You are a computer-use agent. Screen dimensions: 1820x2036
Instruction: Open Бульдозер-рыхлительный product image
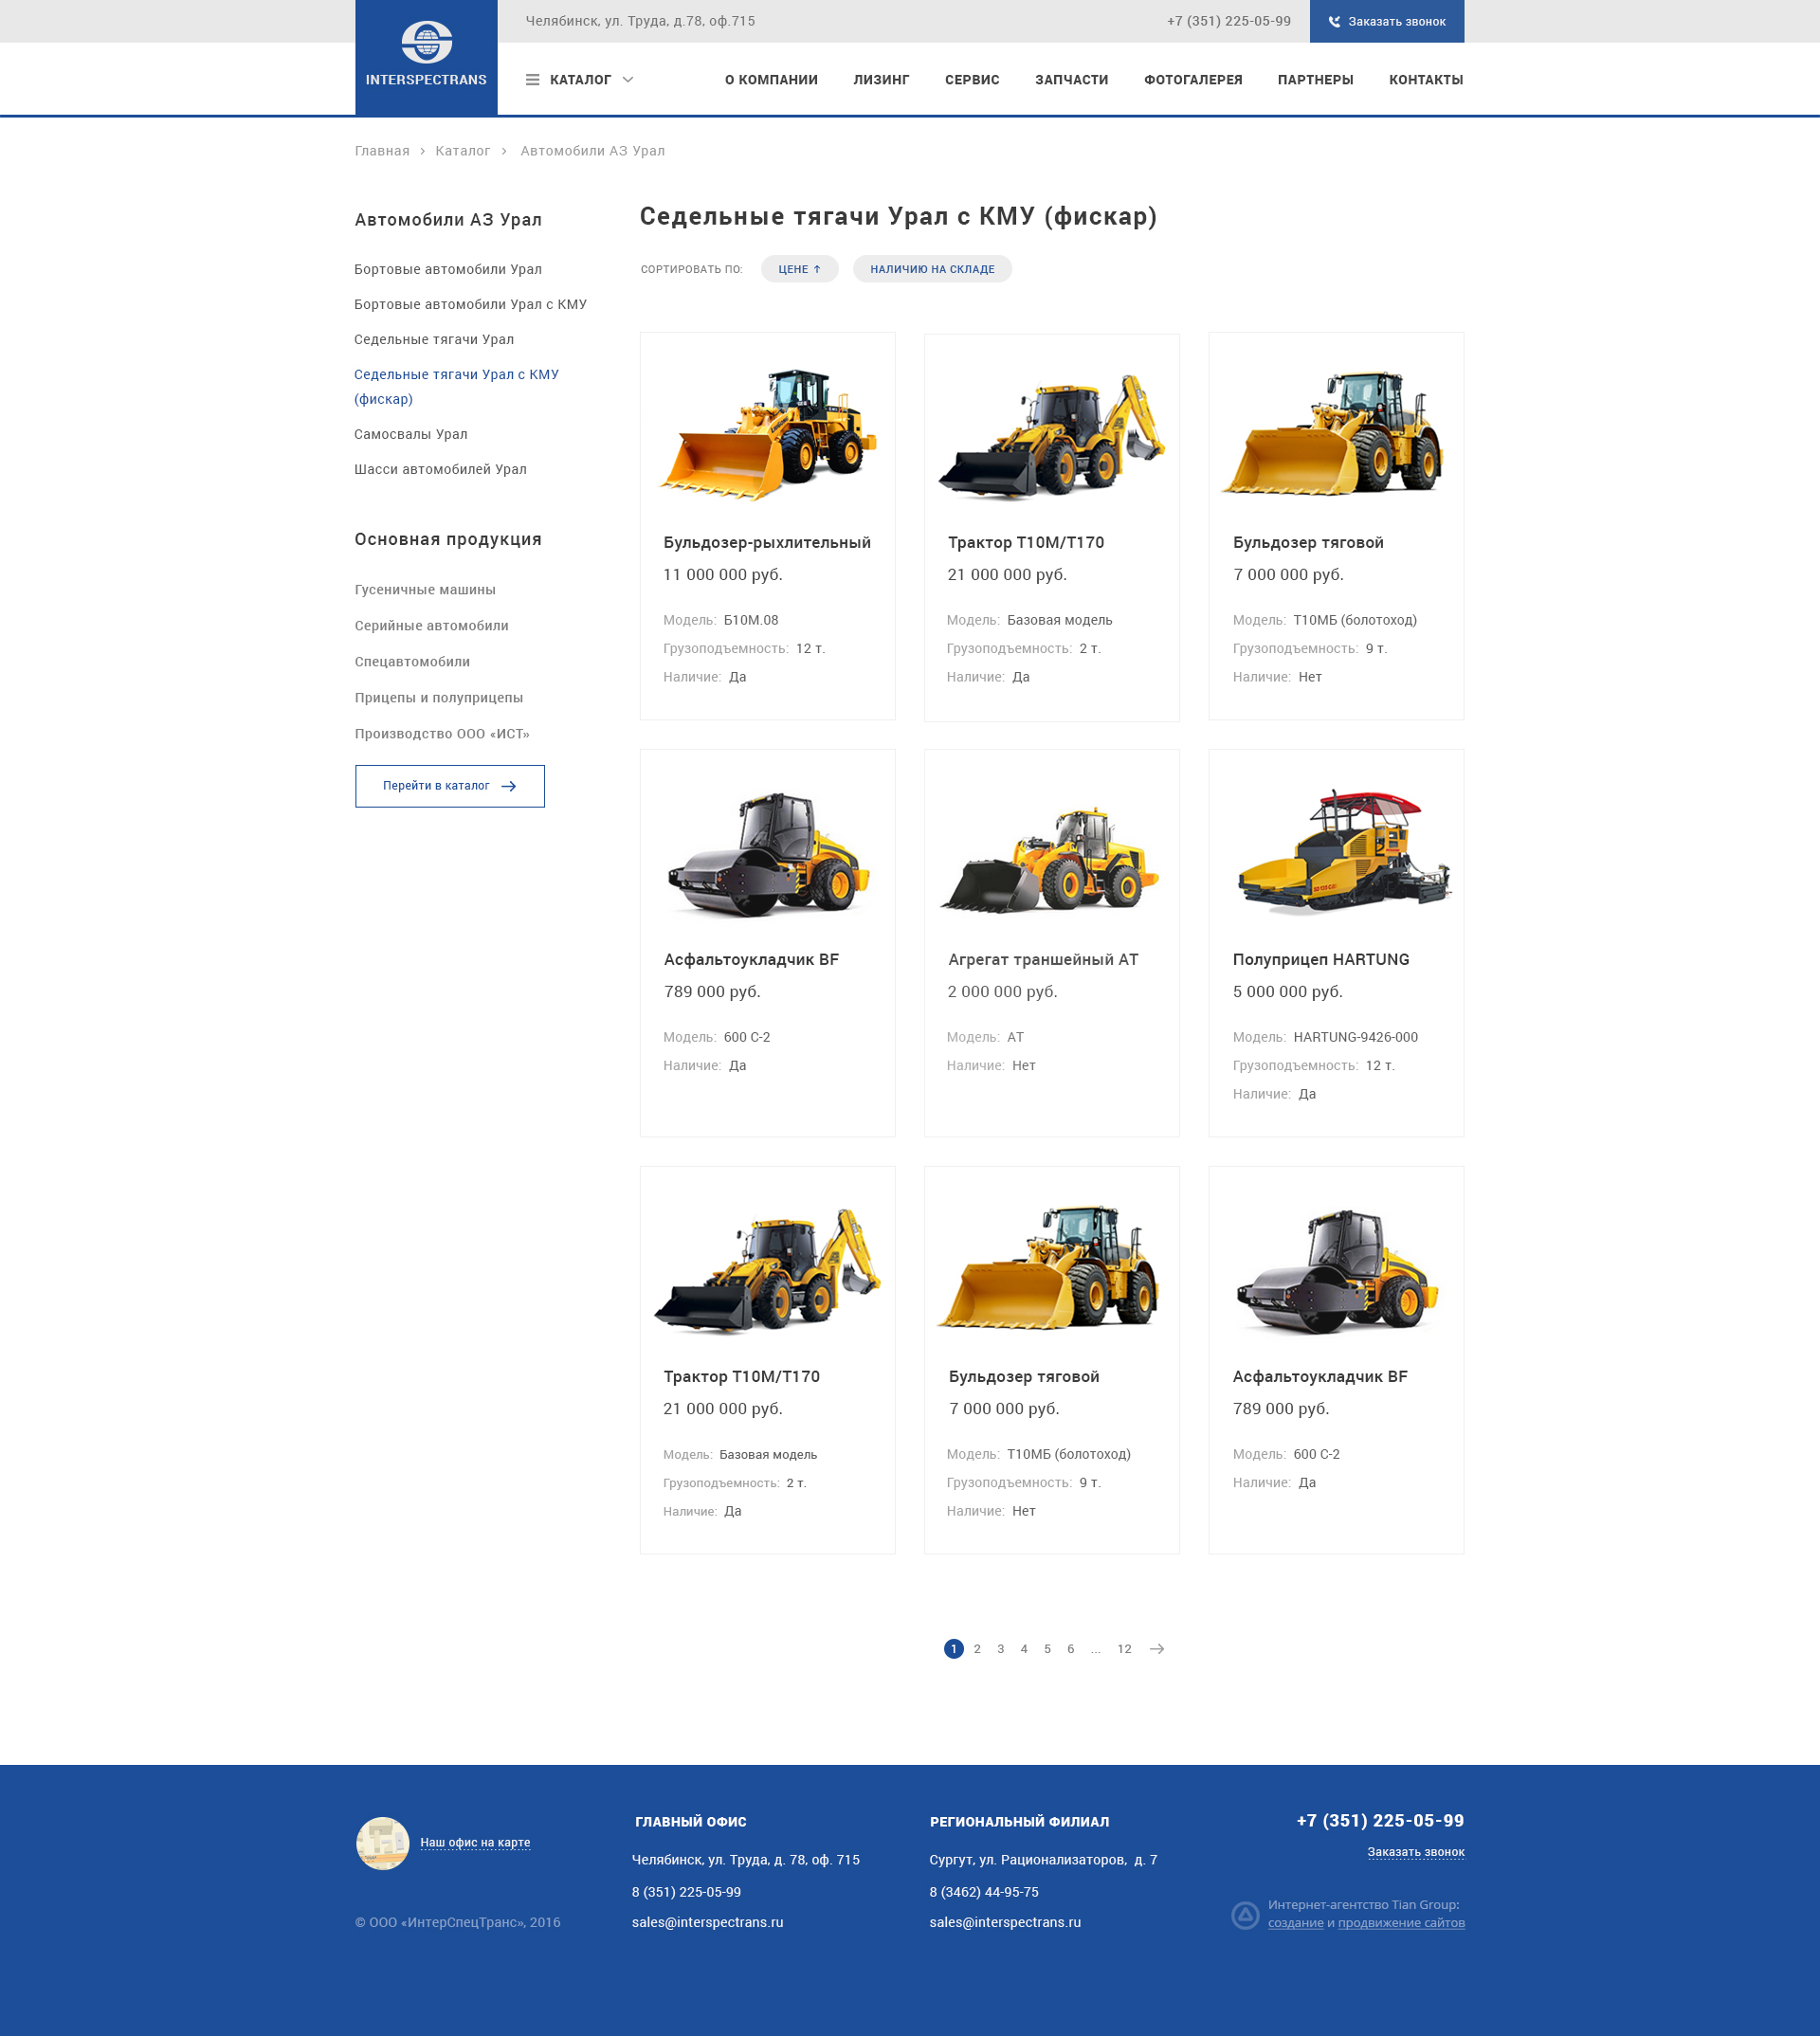coord(768,434)
